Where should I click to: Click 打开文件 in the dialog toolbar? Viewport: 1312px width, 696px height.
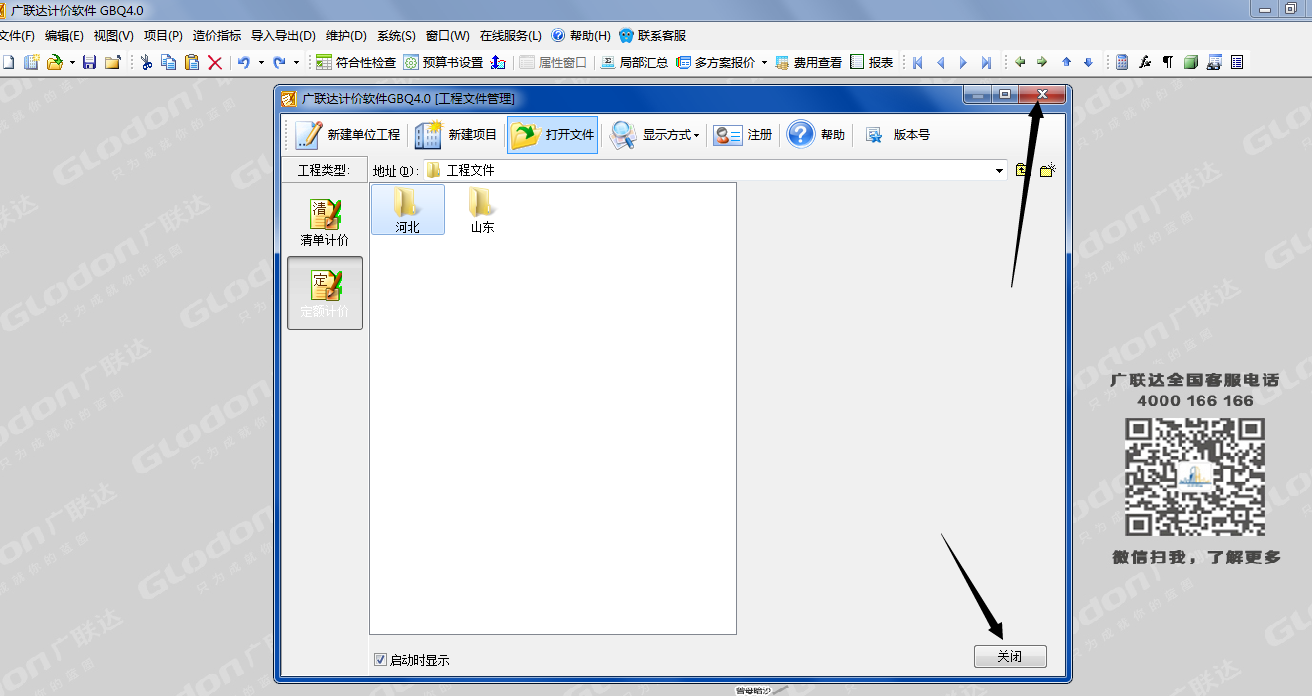point(553,135)
